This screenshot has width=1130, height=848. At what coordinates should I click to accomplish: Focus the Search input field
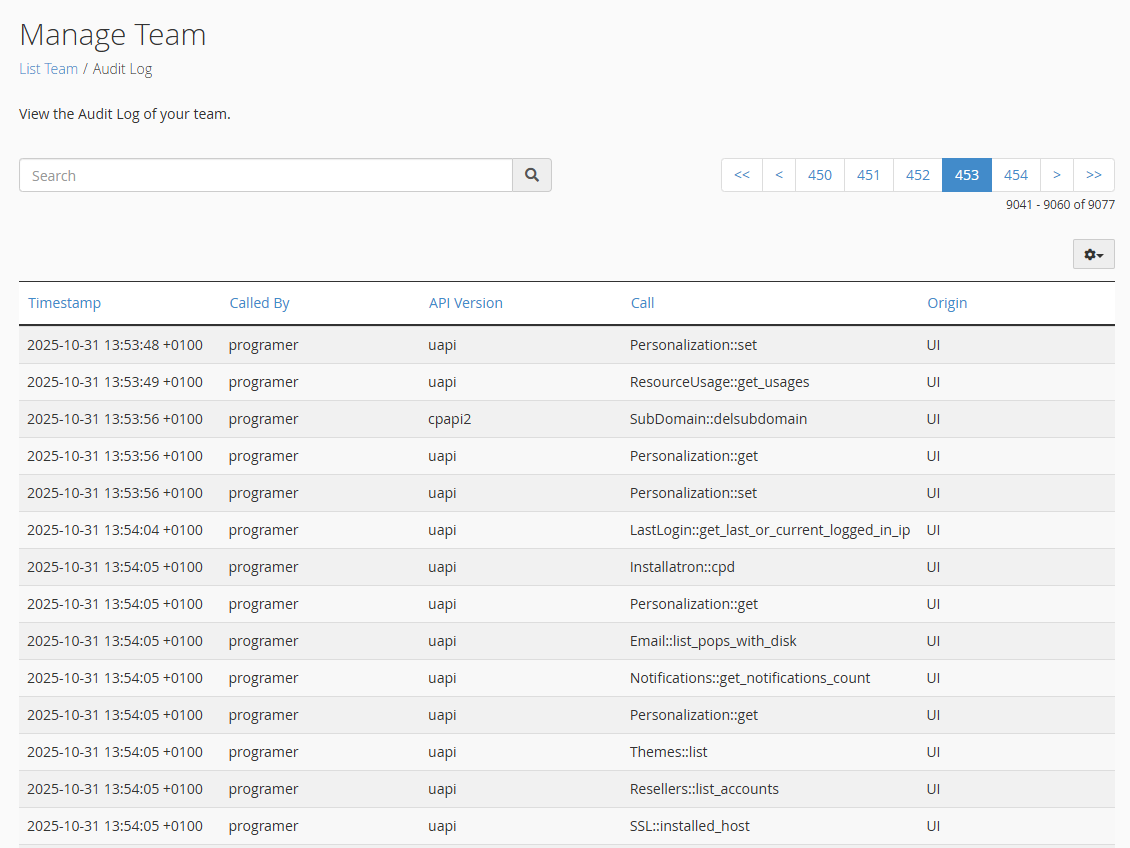click(266, 175)
